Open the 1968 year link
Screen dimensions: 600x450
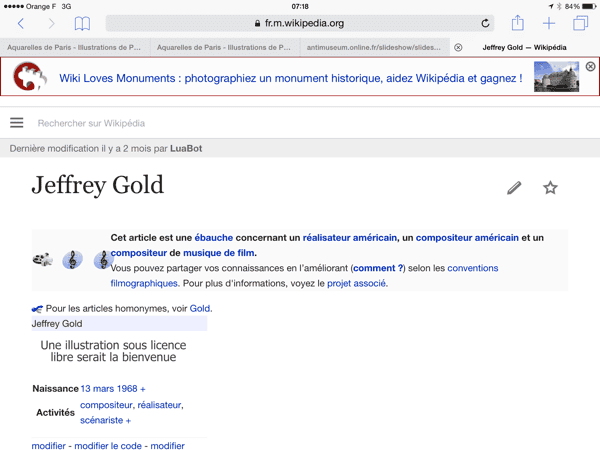[127, 389]
